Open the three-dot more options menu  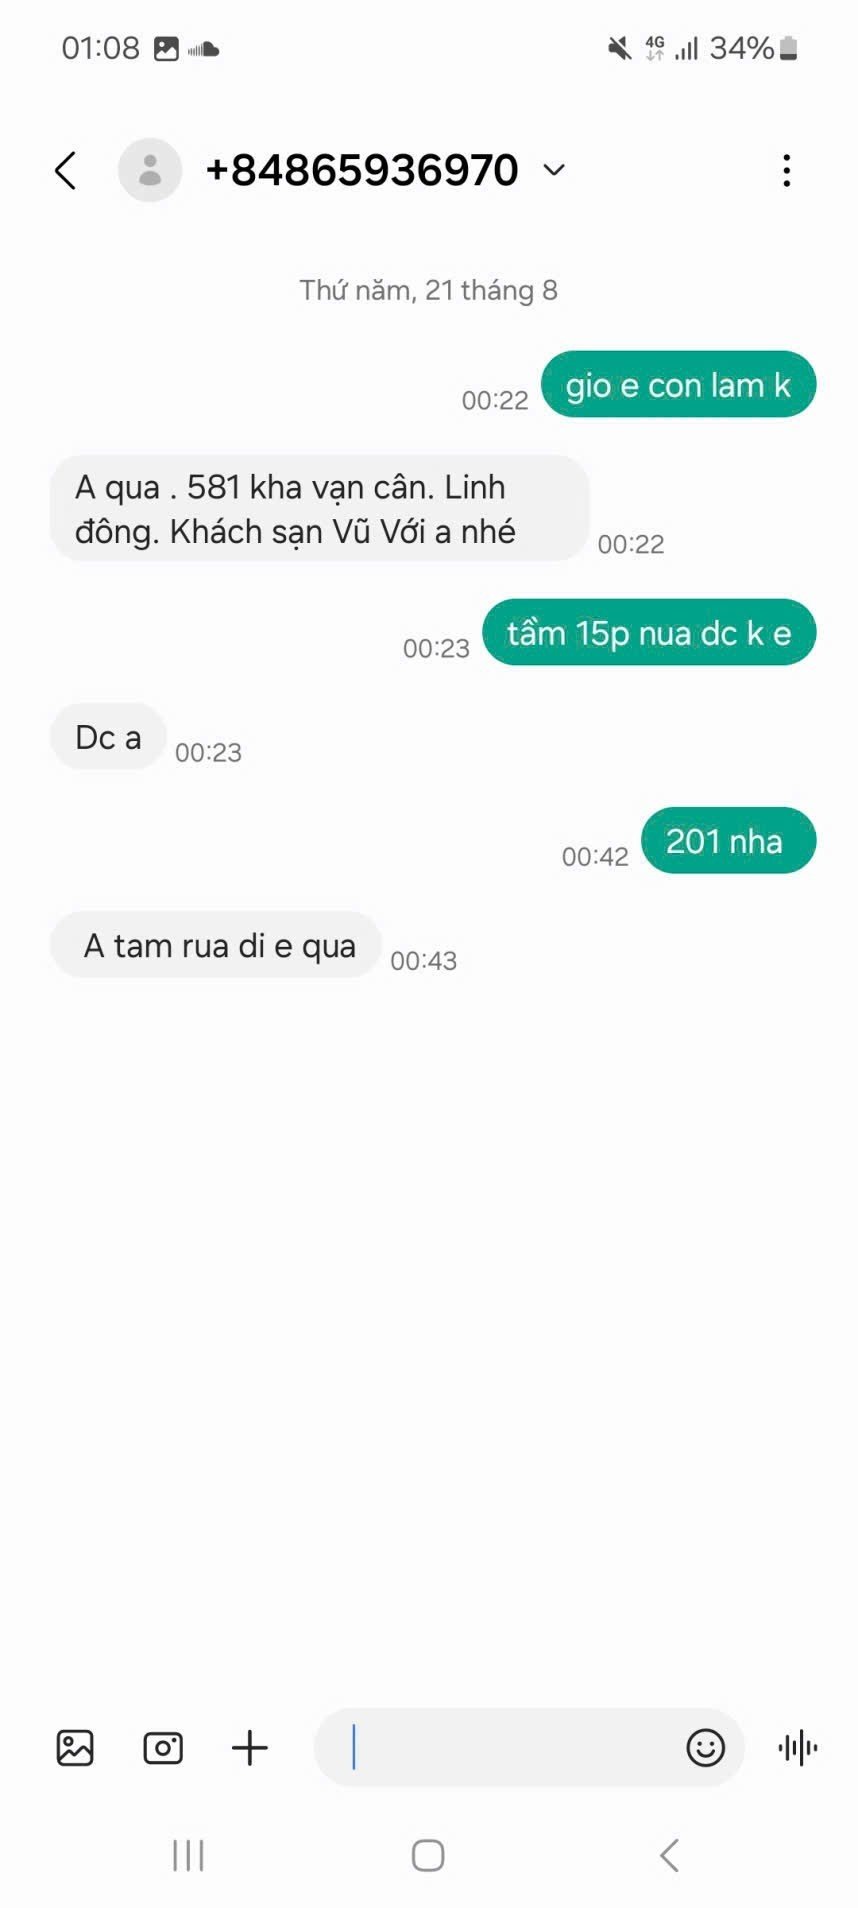pos(787,171)
